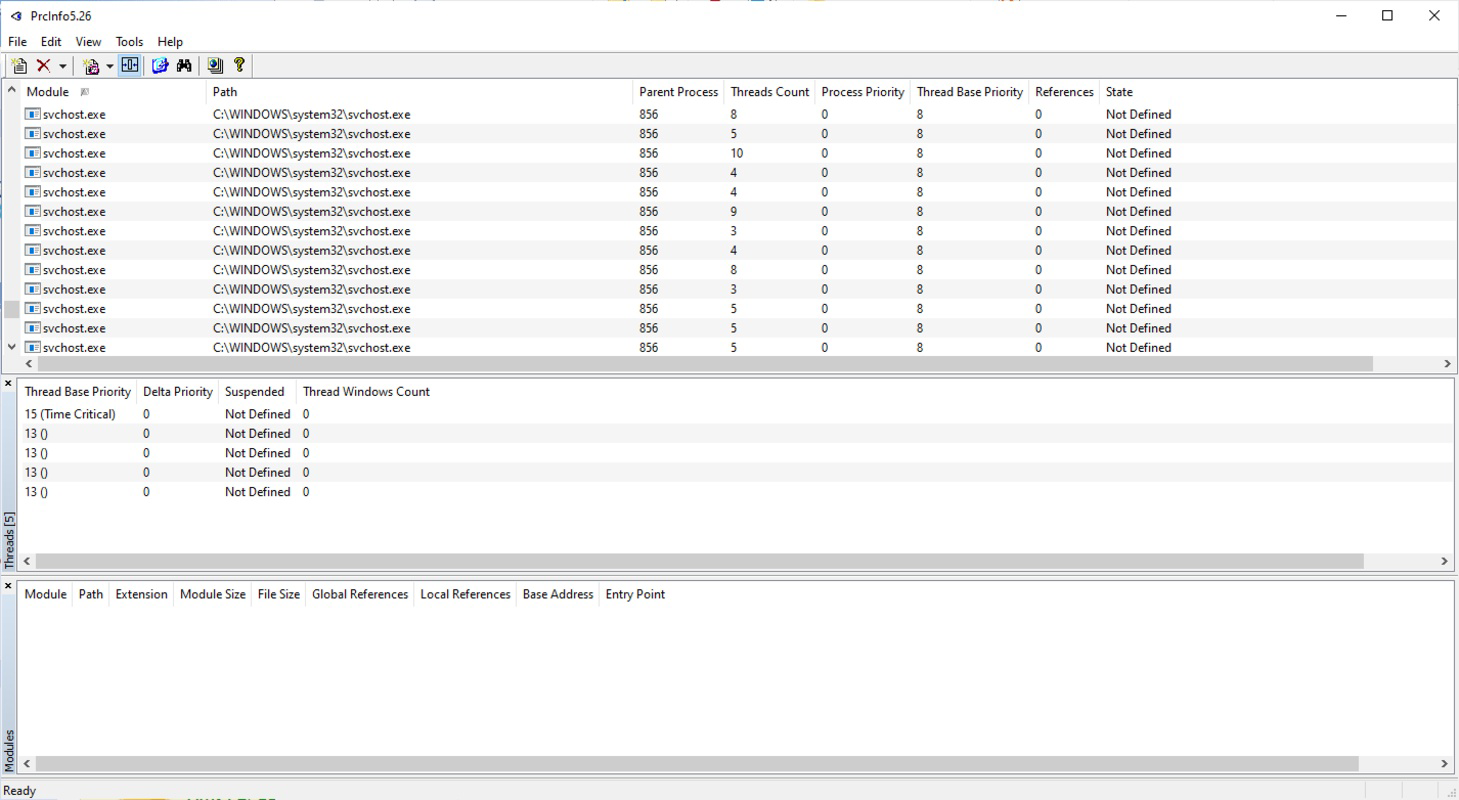Click the Threads panel scroll left arrow
The image size is (1459, 800).
28,562
